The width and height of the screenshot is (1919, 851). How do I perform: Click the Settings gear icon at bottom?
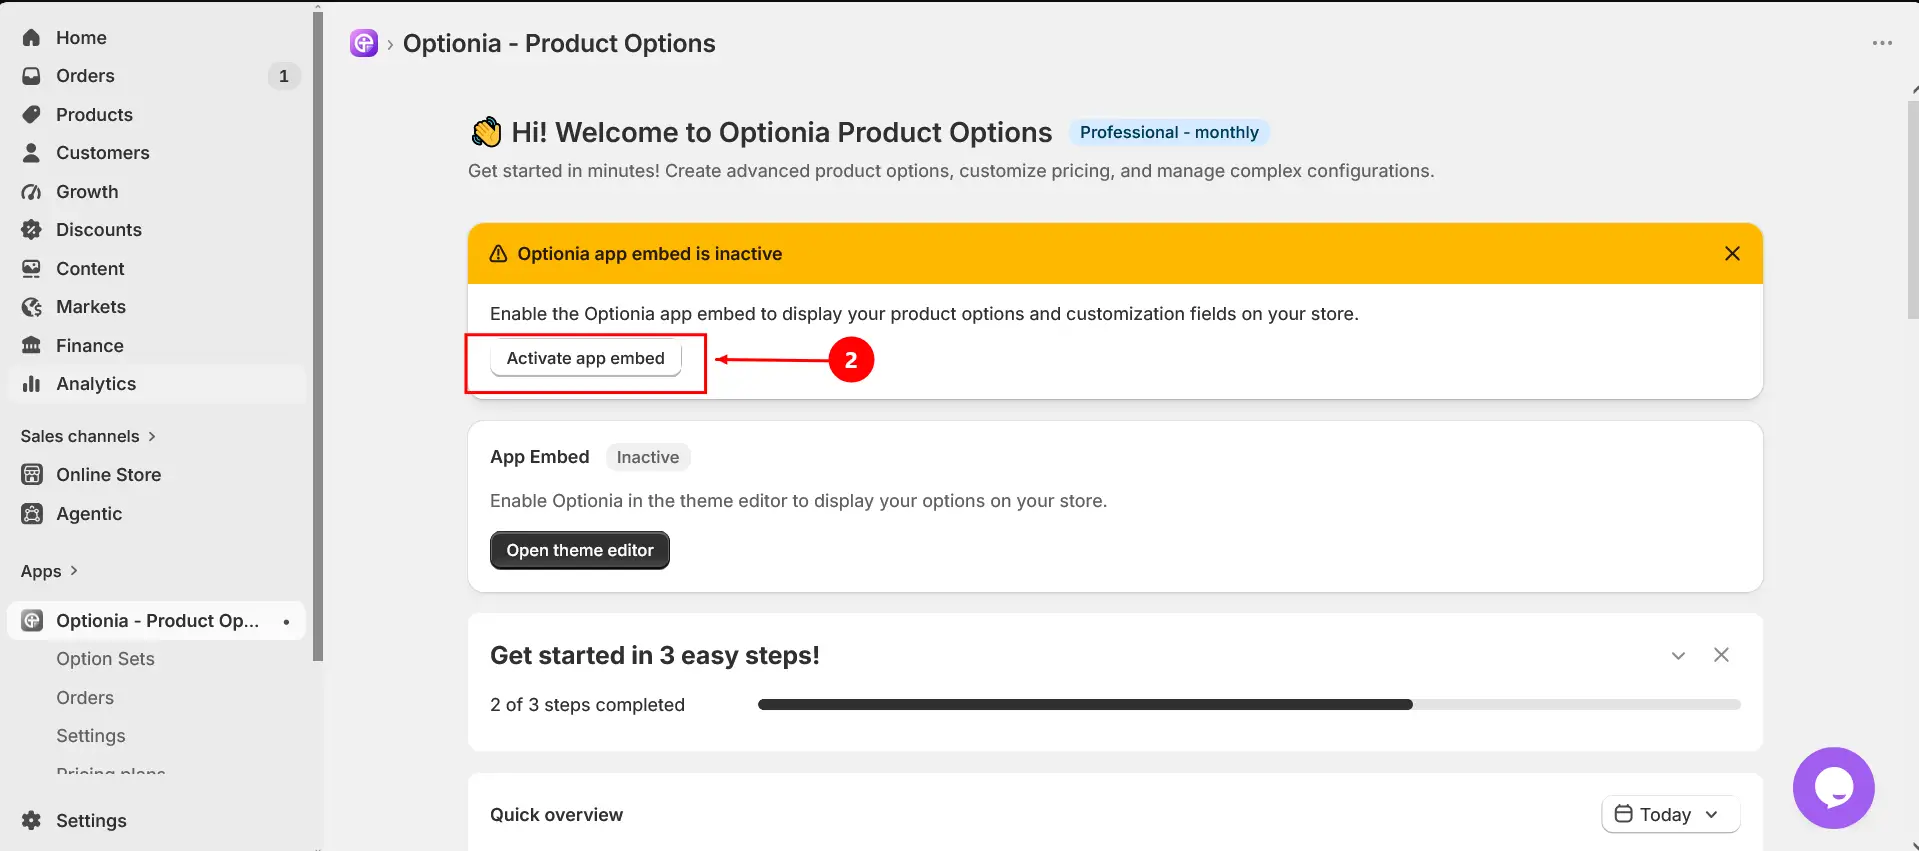pyautogui.click(x=32, y=820)
